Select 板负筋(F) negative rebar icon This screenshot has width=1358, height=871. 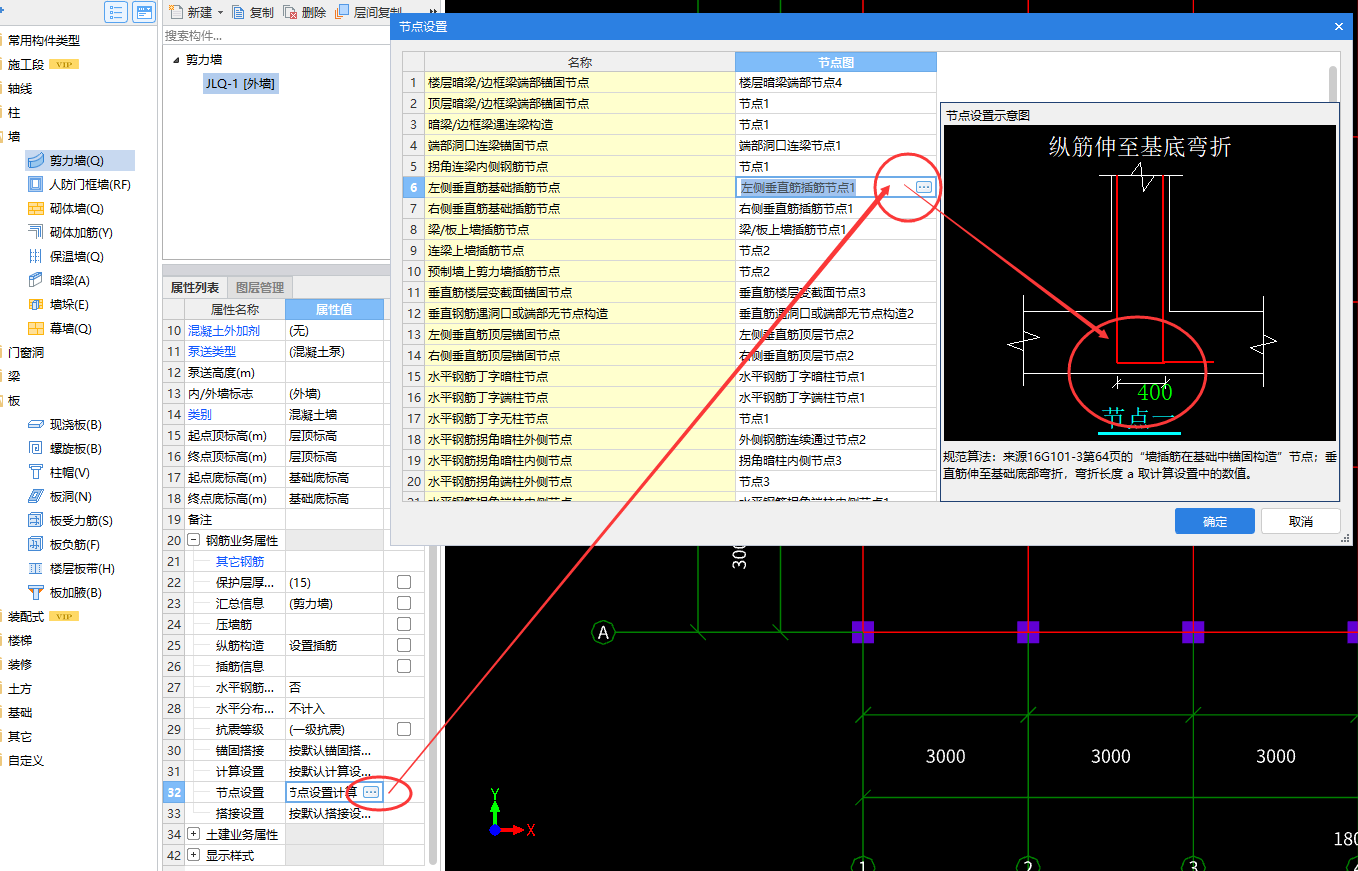tap(36, 544)
